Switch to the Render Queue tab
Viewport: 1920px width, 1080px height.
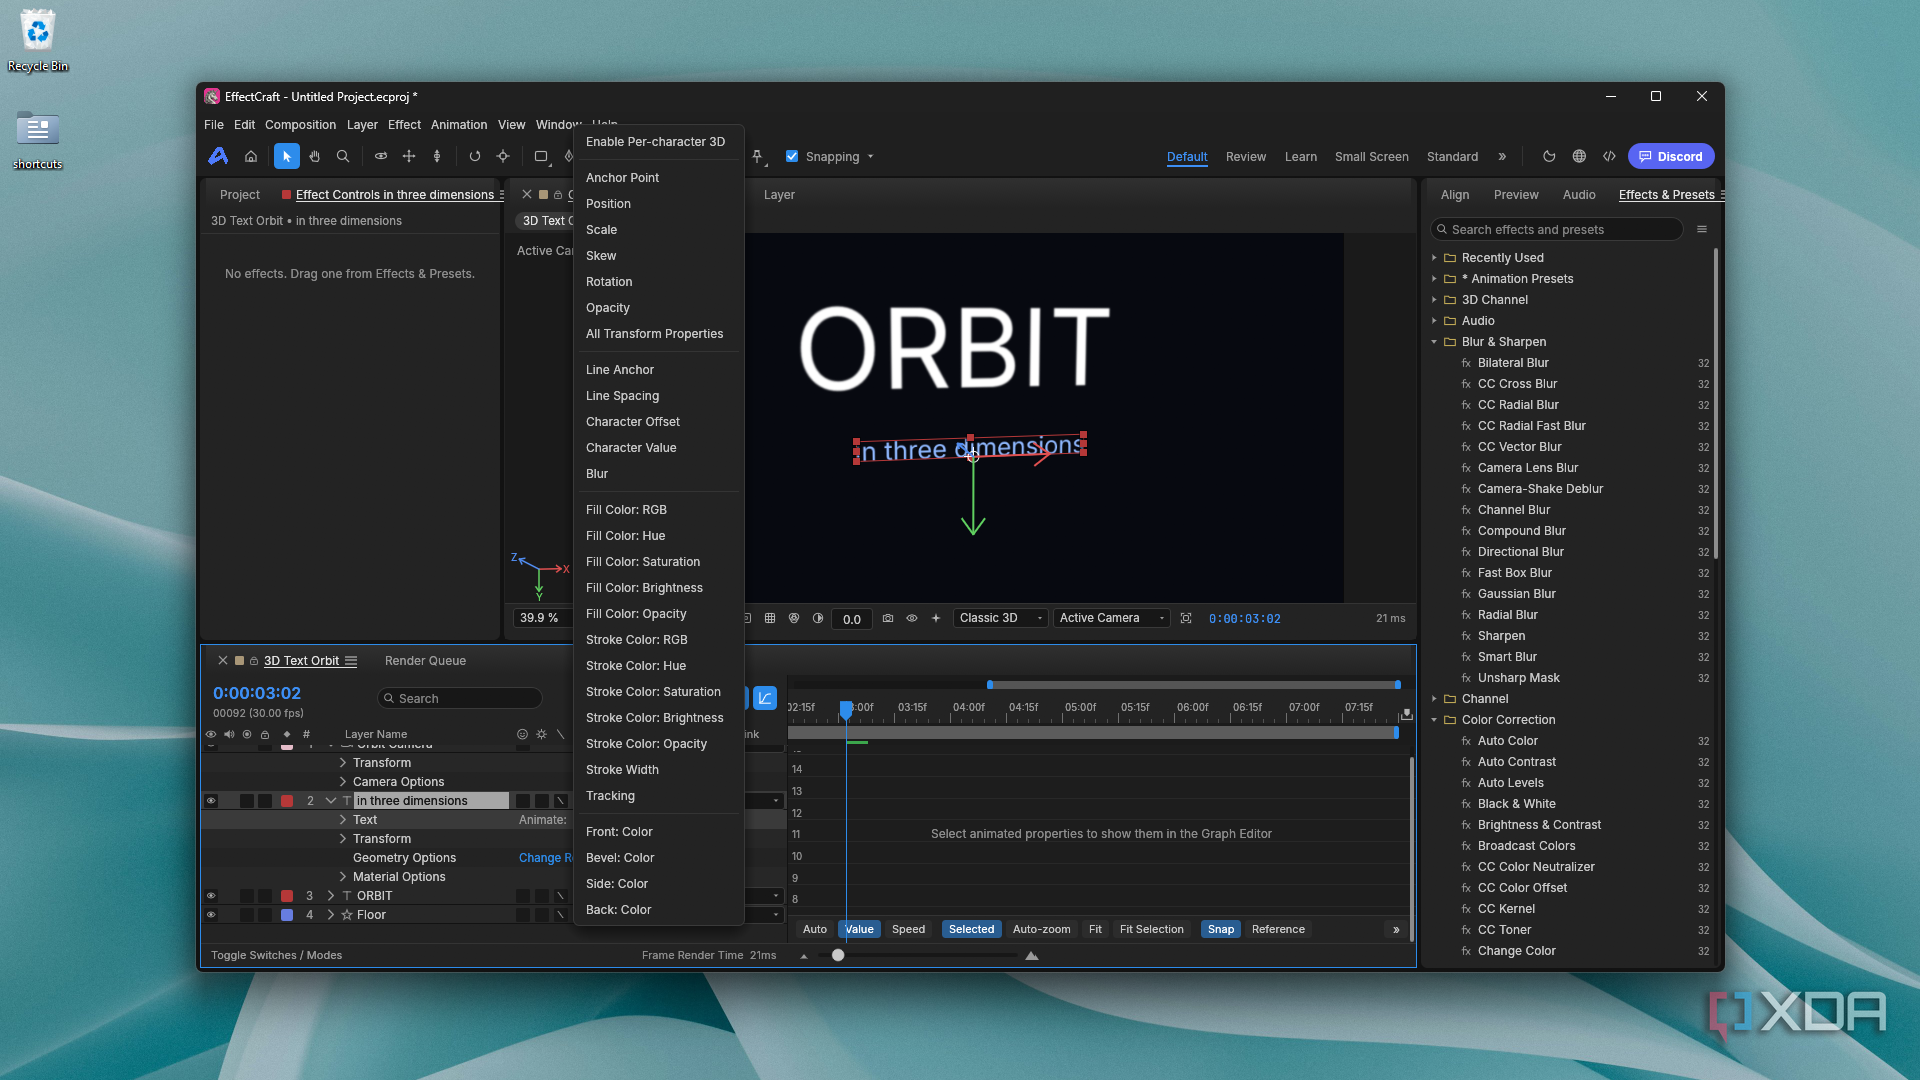click(425, 661)
